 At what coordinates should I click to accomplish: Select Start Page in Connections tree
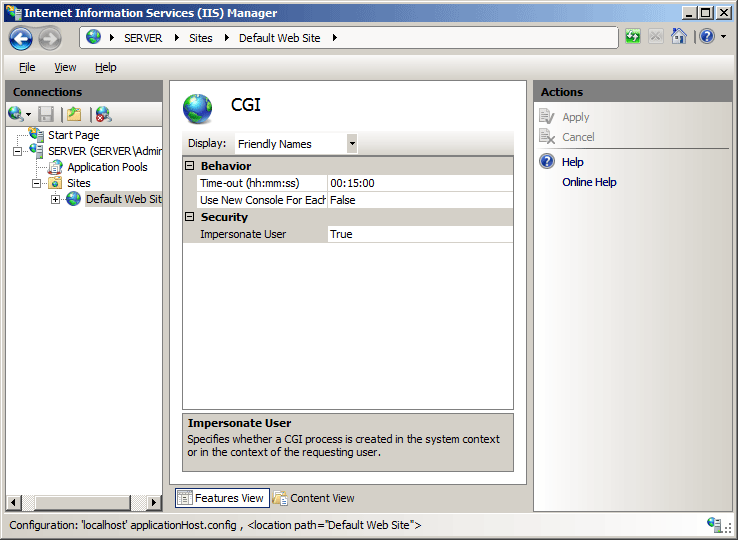click(x=73, y=135)
